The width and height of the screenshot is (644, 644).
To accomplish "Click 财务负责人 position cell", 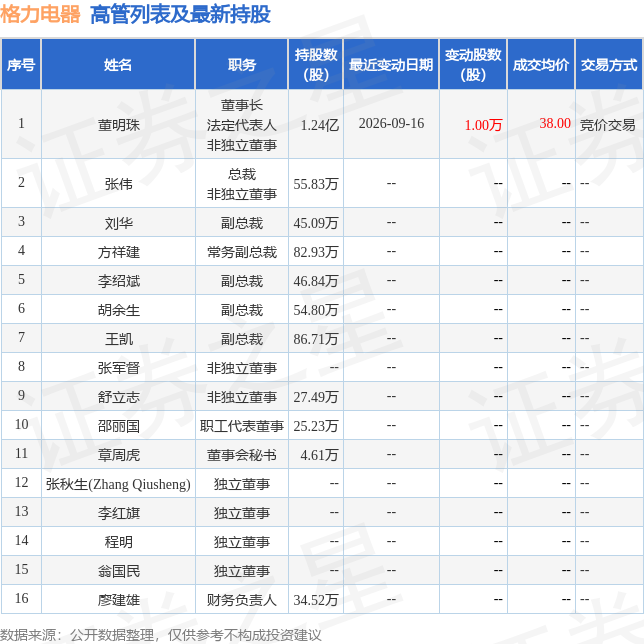I will tap(242, 600).
